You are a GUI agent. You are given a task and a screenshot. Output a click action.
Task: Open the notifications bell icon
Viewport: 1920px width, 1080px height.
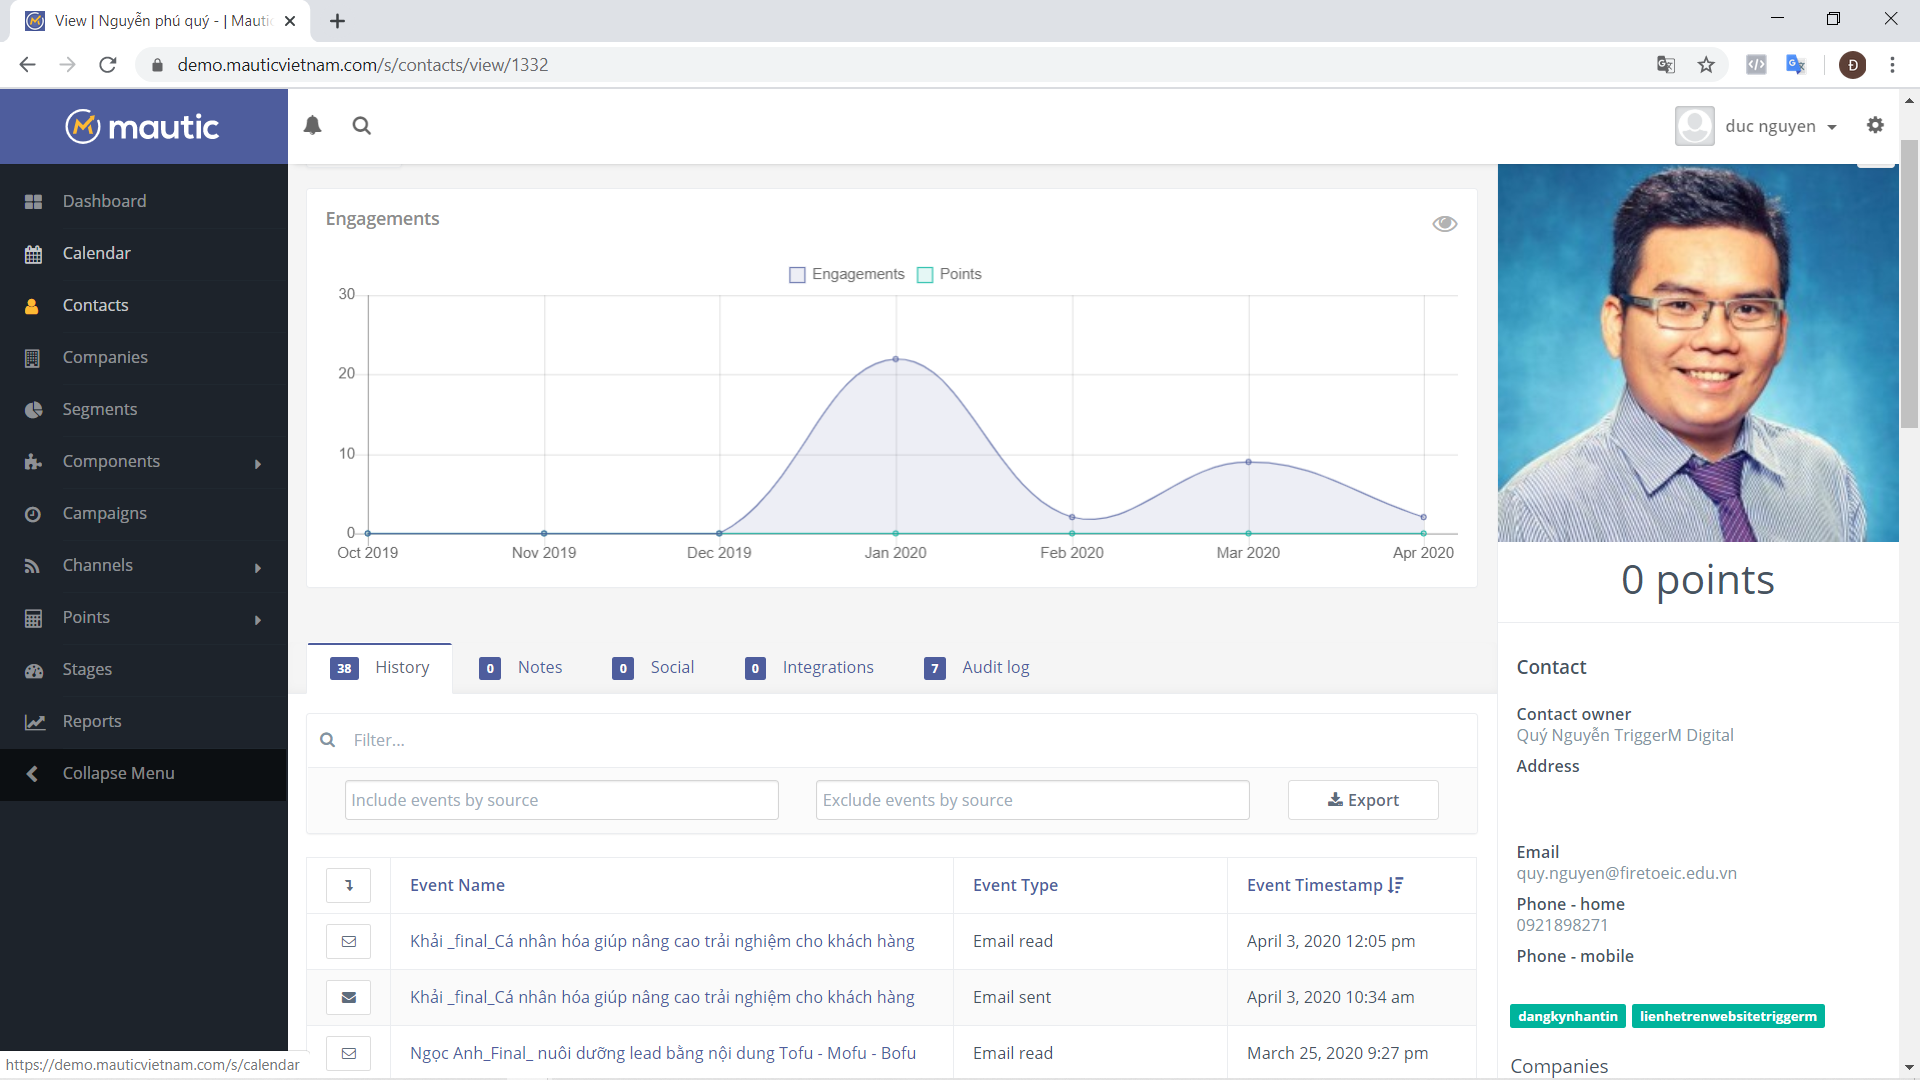313,126
